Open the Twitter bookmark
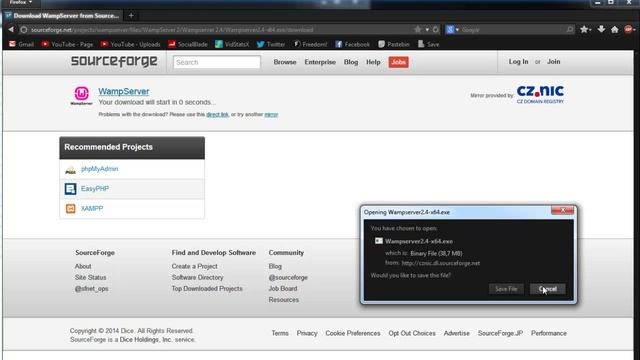 [271, 44]
